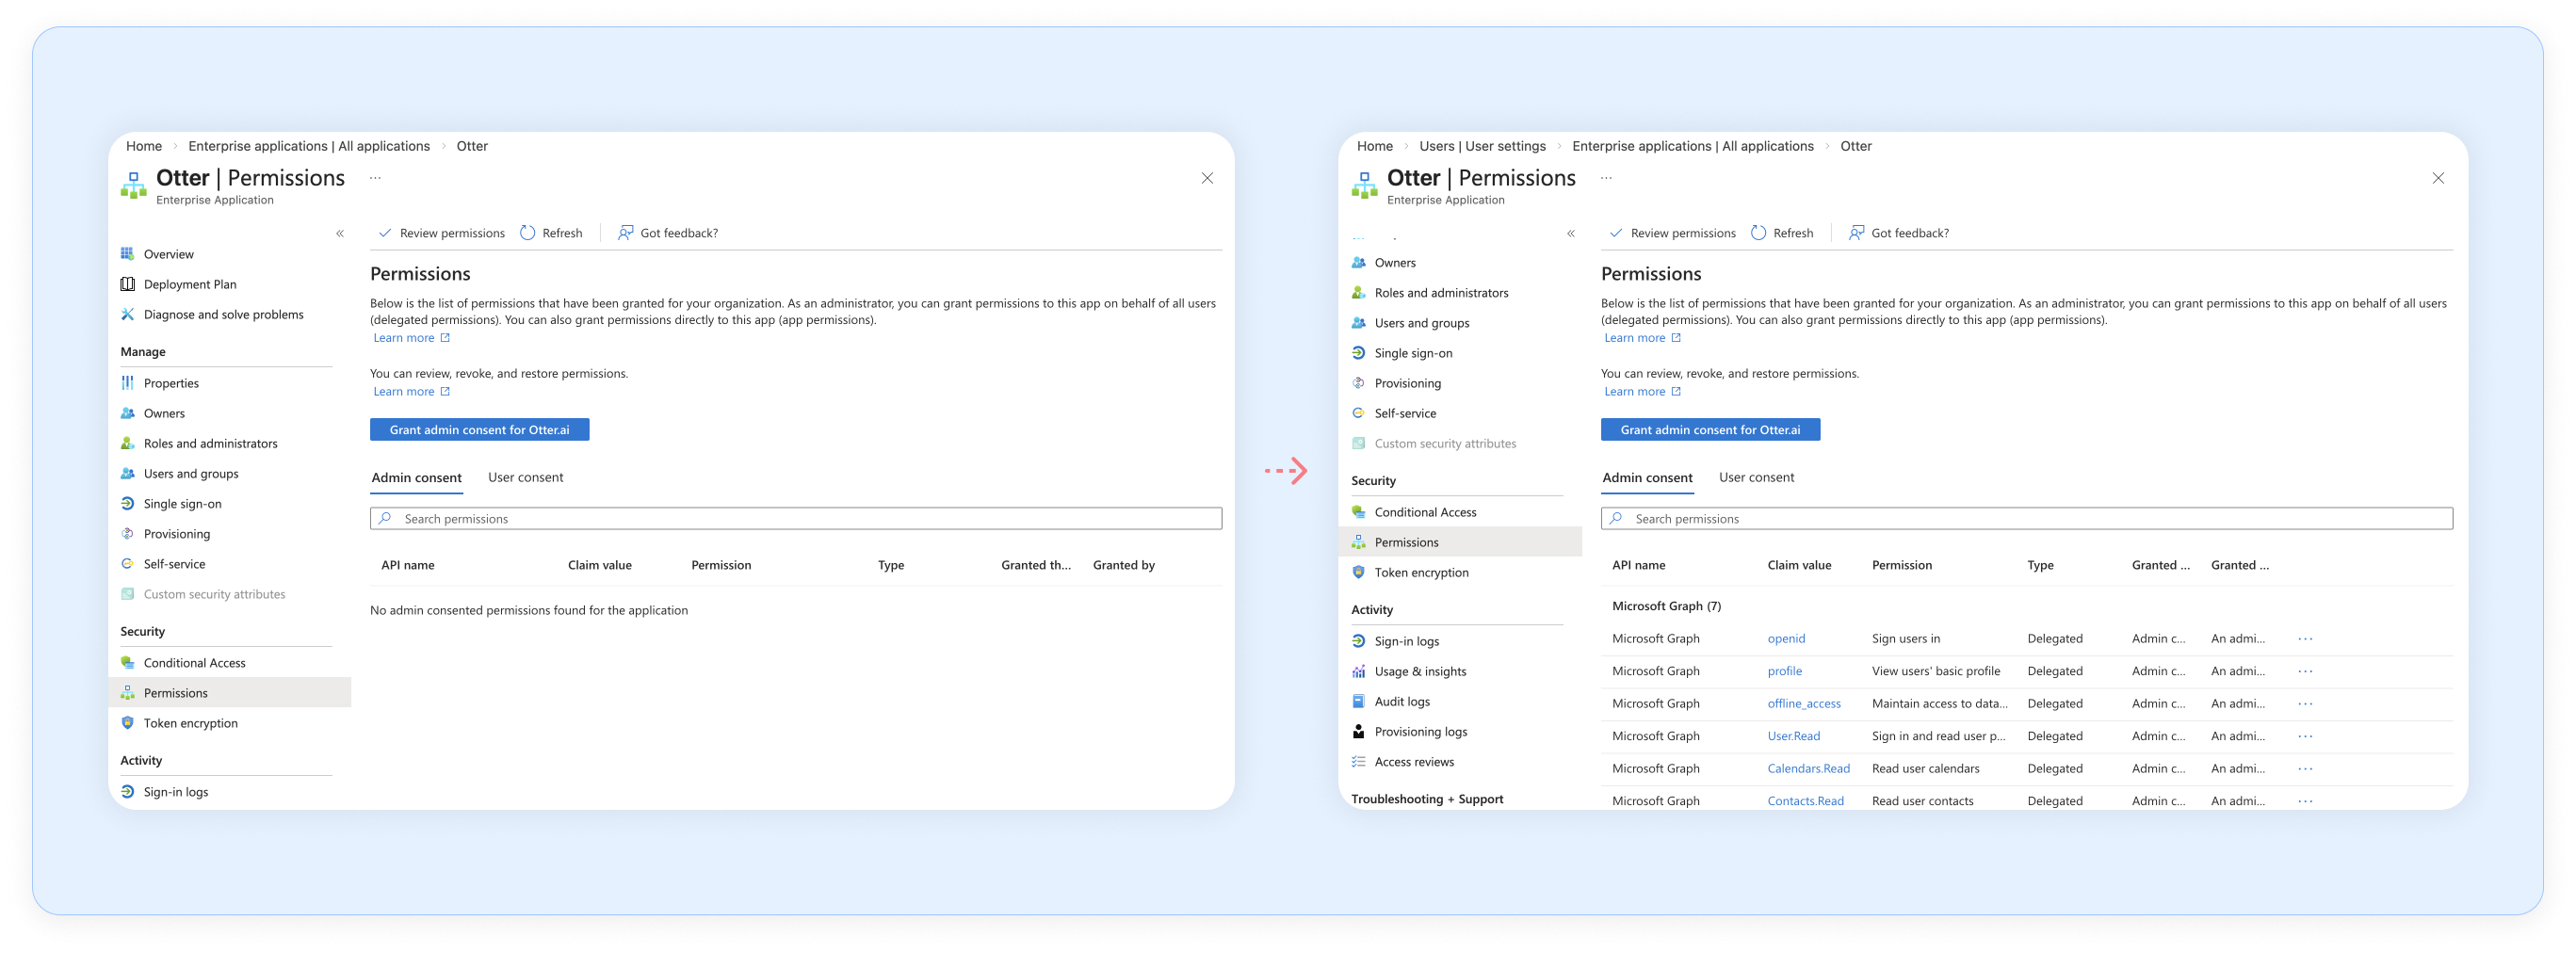2576x953 pixels.
Task: Open the Deployment Plan book icon
Action: 128,284
